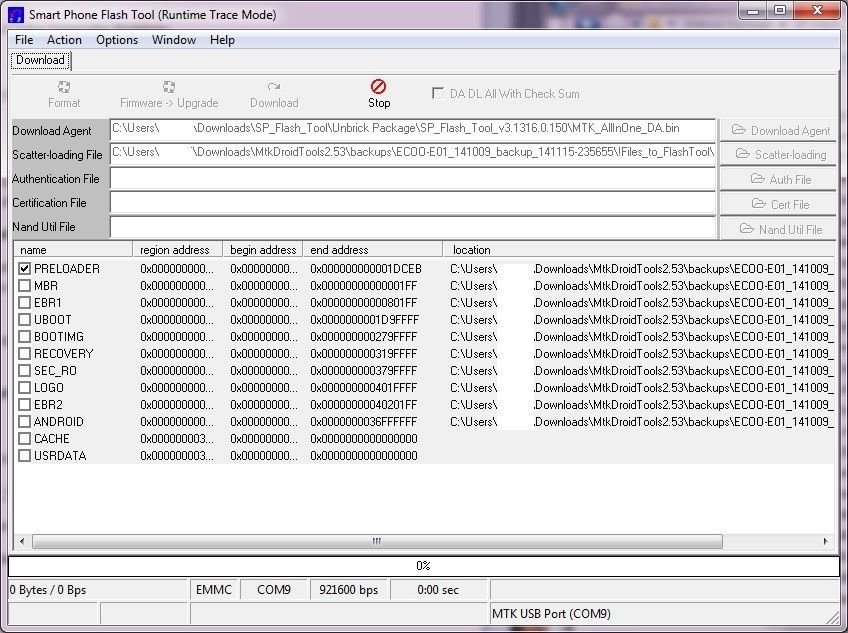Click the Smart Phone Flash Tool title icon
Screen dimensions: 848x633
pos(16,15)
